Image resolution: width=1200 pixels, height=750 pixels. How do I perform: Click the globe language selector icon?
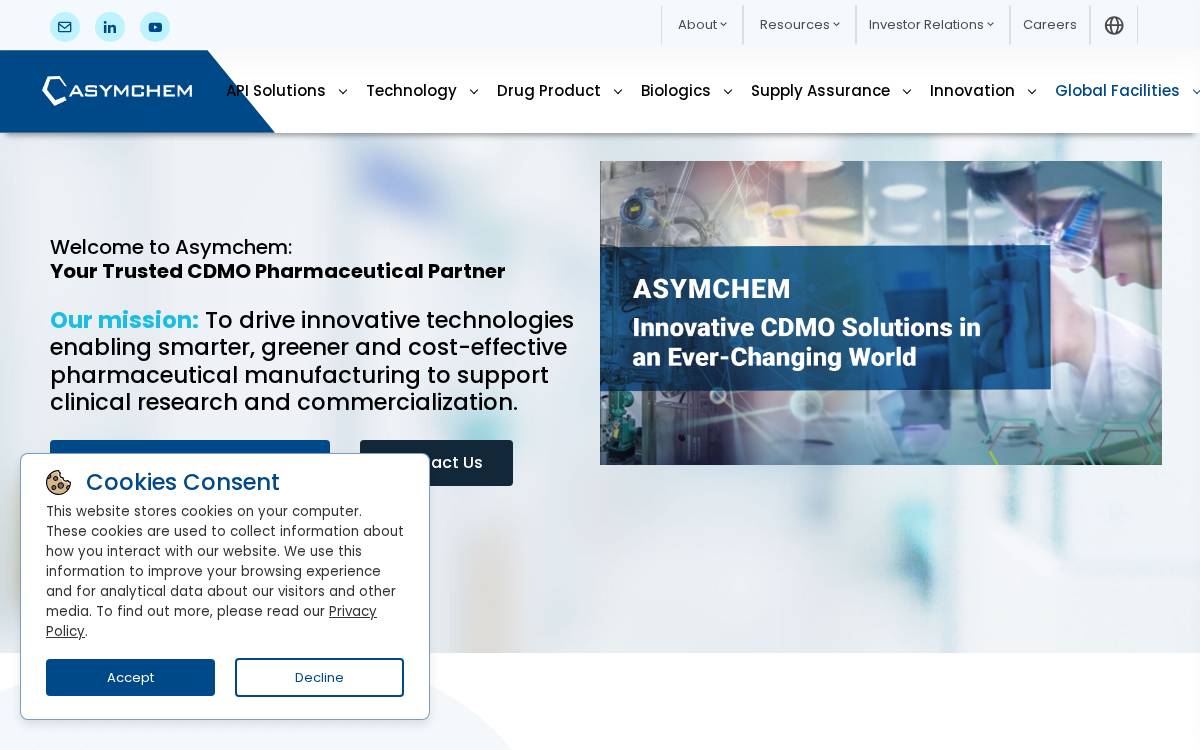click(x=1114, y=25)
